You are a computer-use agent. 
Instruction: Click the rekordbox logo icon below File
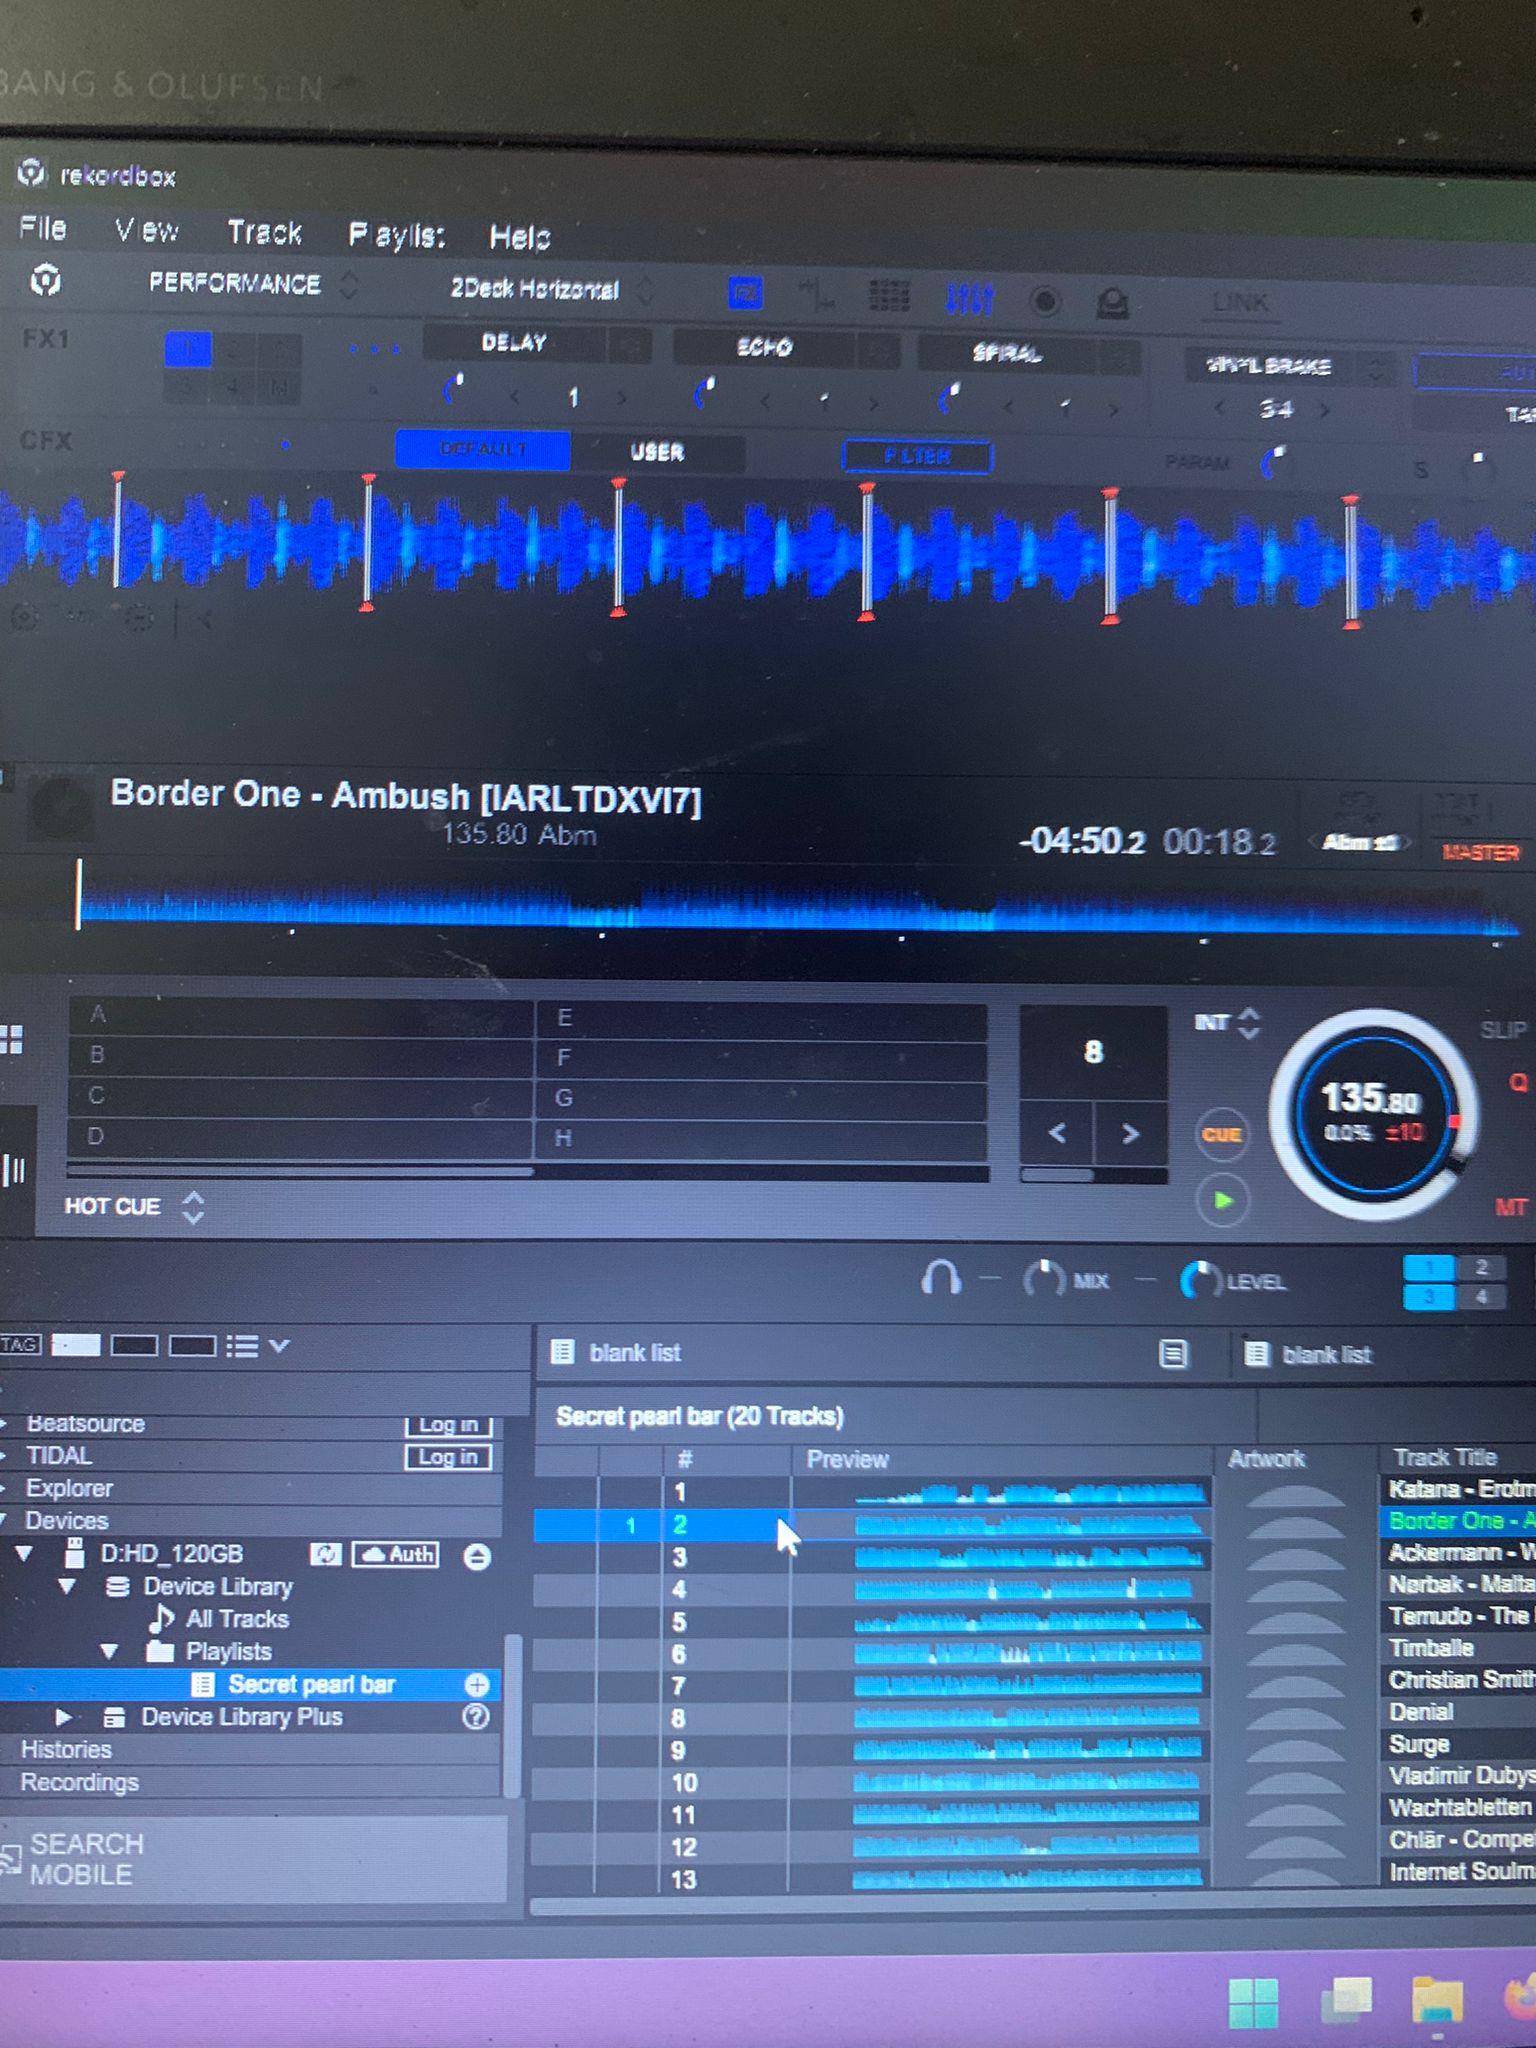45,280
